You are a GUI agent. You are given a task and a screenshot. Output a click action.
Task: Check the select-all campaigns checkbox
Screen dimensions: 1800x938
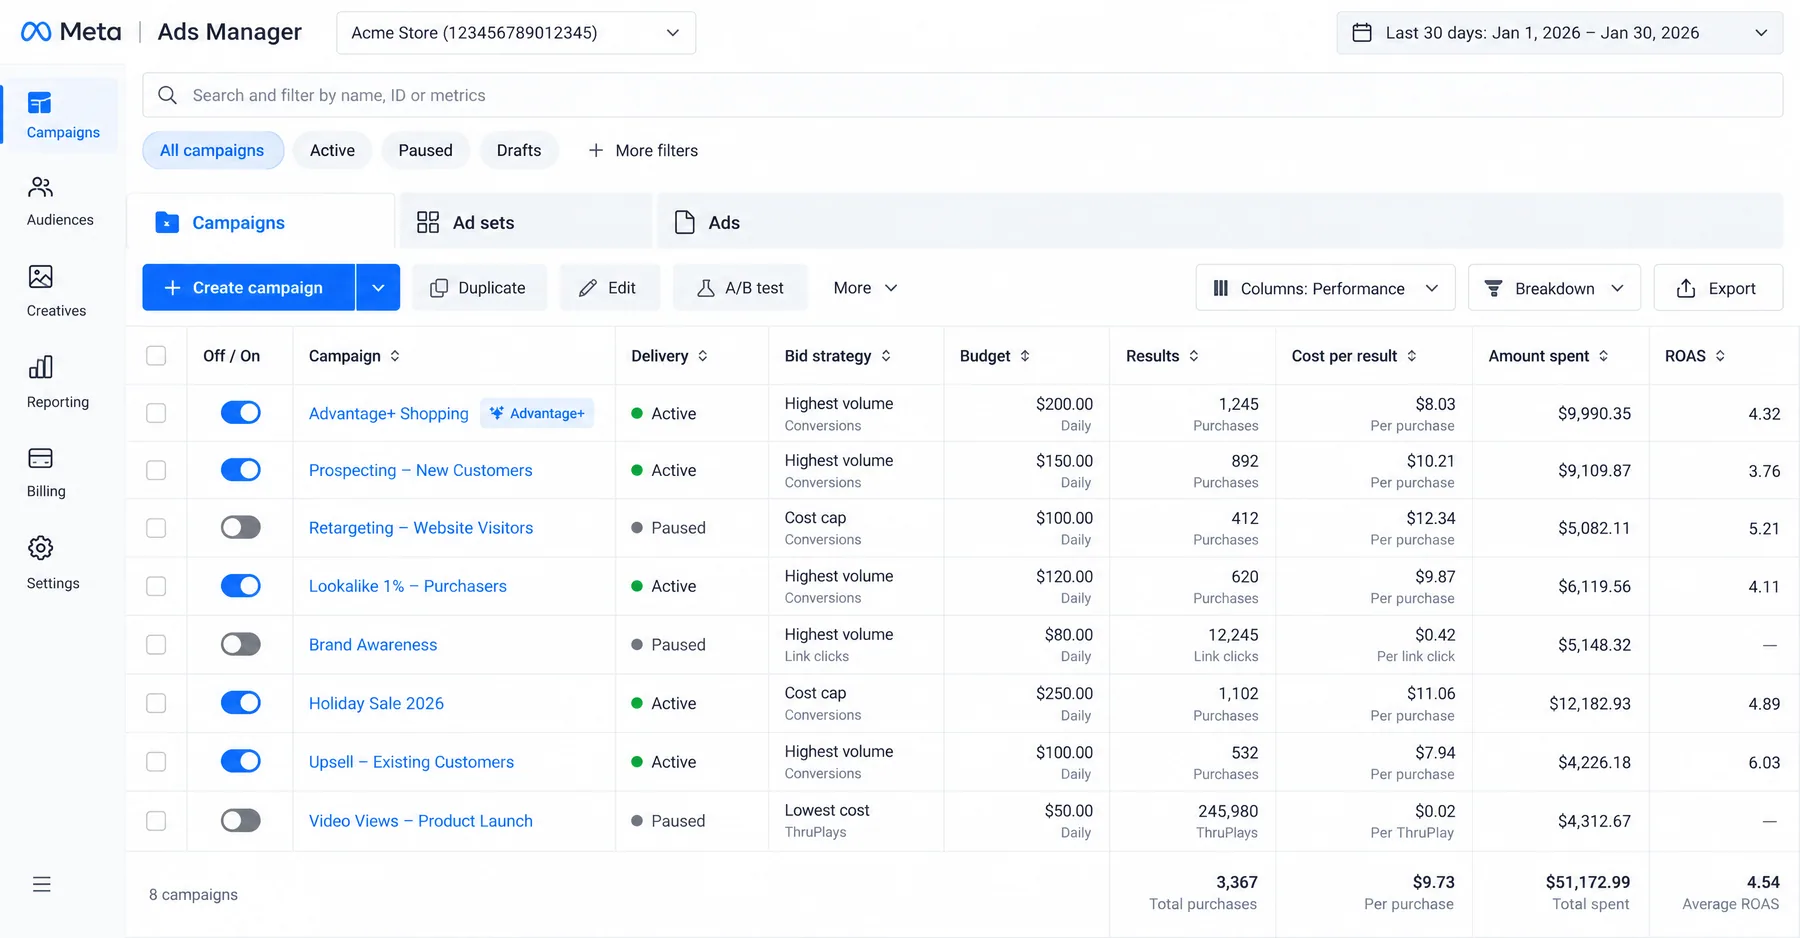tap(156, 356)
